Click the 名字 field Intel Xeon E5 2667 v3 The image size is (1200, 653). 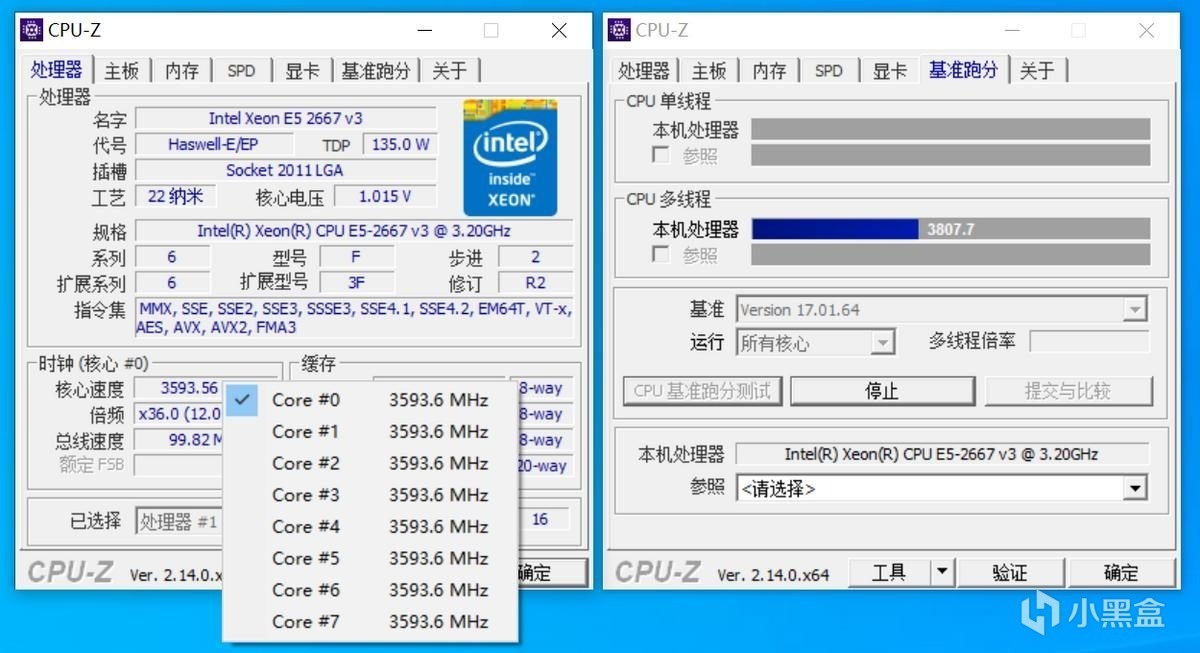click(285, 118)
